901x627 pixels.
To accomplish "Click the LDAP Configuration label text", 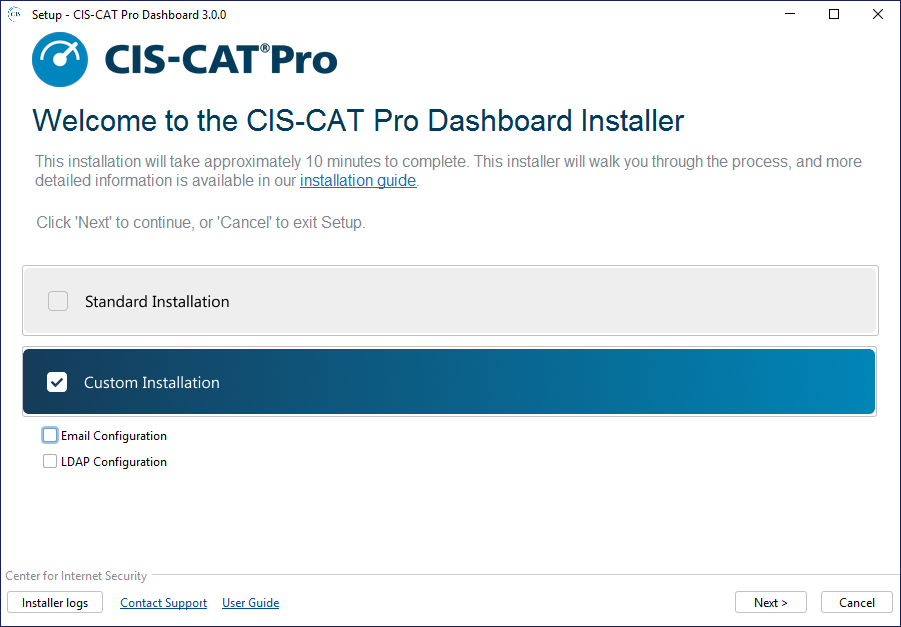I will [113, 462].
